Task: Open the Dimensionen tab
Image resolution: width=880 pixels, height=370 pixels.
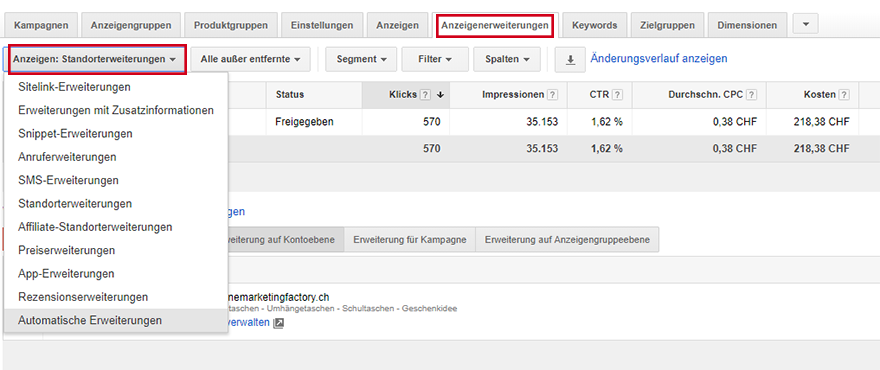Action: (x=747, y=25)
